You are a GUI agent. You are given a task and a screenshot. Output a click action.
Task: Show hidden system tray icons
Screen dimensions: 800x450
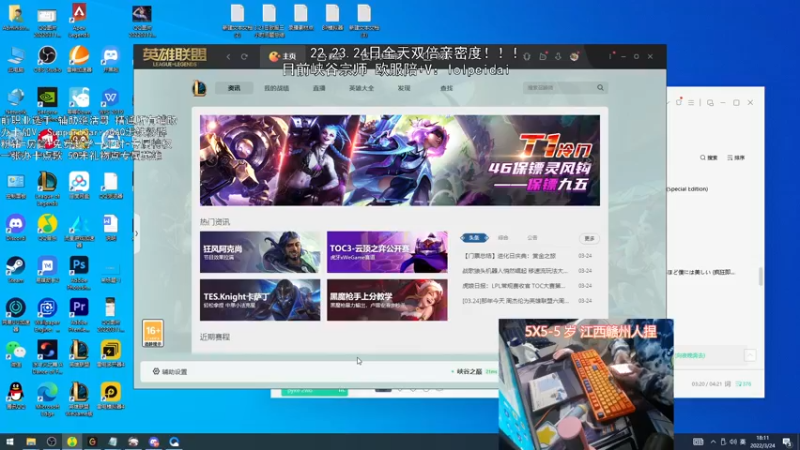[x=713, y=442]
